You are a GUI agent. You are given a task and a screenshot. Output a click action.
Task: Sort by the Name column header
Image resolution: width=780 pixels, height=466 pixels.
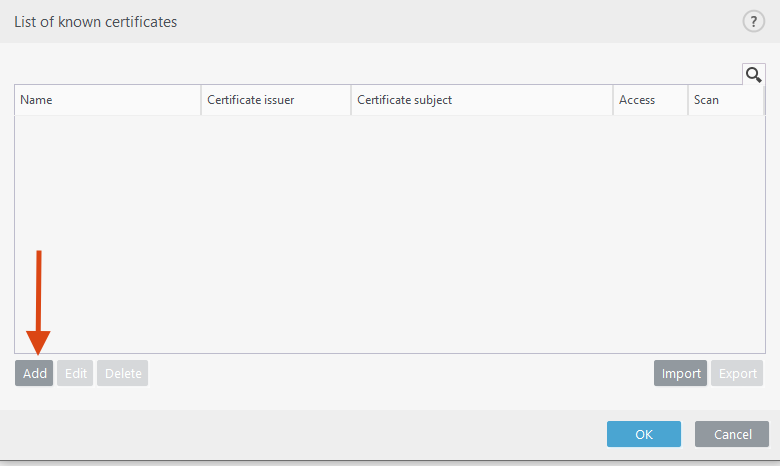[x=107, y=100]
